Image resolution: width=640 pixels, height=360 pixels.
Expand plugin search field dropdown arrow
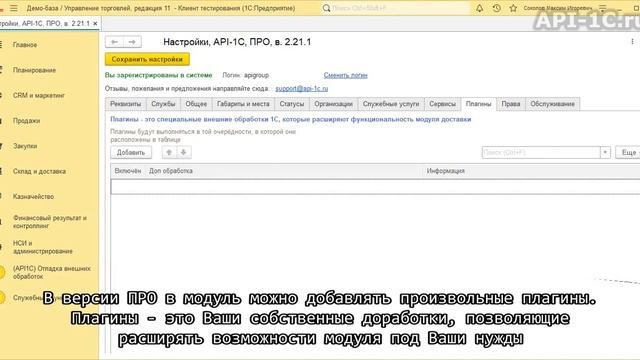(605, 152)
